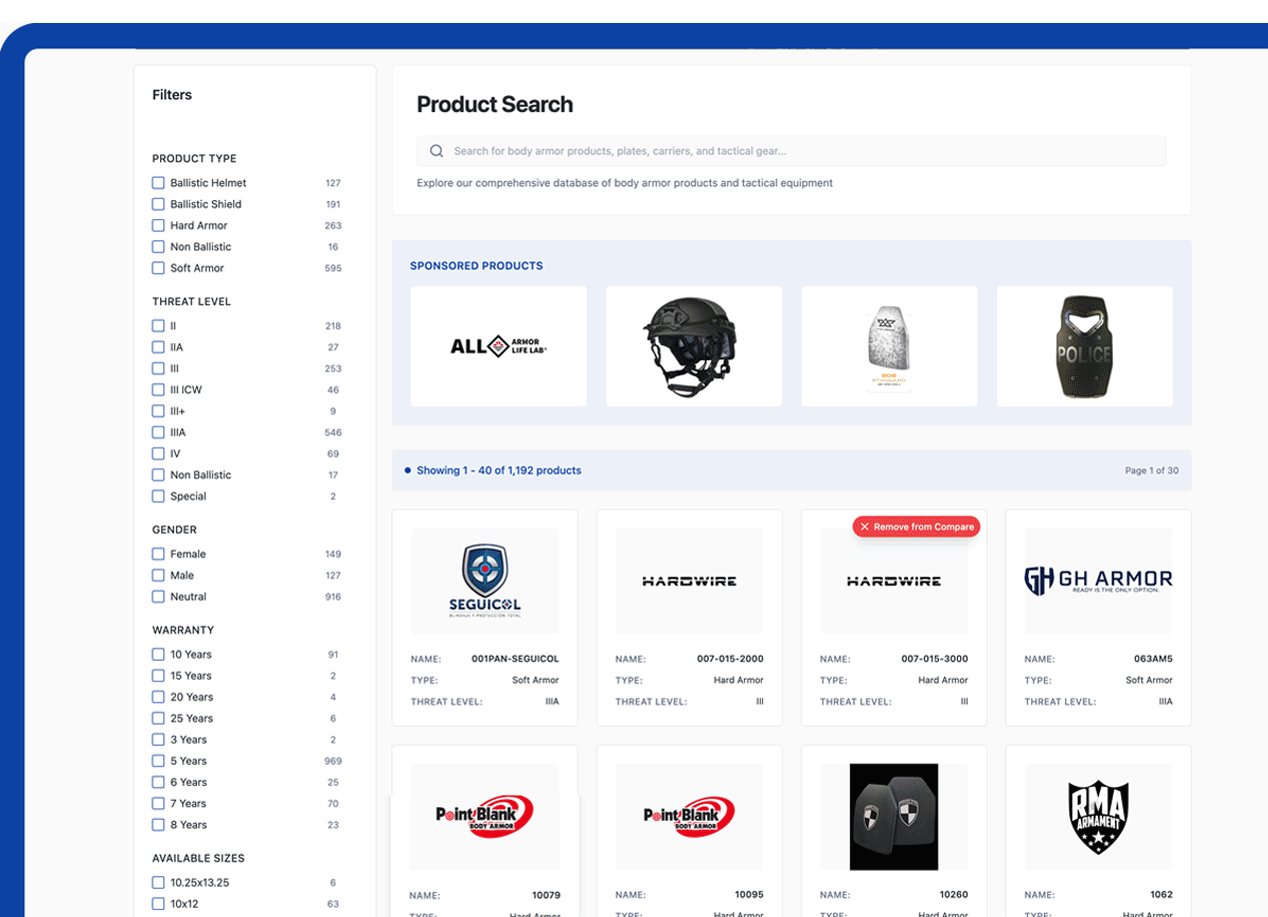Check the Neutral gender filter
1268x917 pixels.
tap(158, 597)
